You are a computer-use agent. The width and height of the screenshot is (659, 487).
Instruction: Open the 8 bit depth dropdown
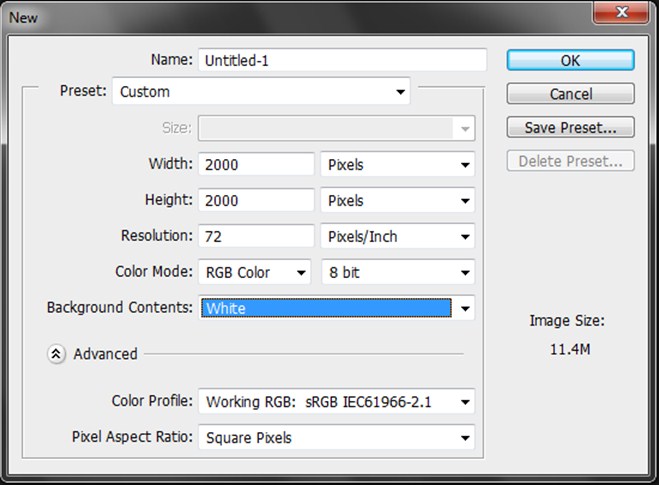398,272
